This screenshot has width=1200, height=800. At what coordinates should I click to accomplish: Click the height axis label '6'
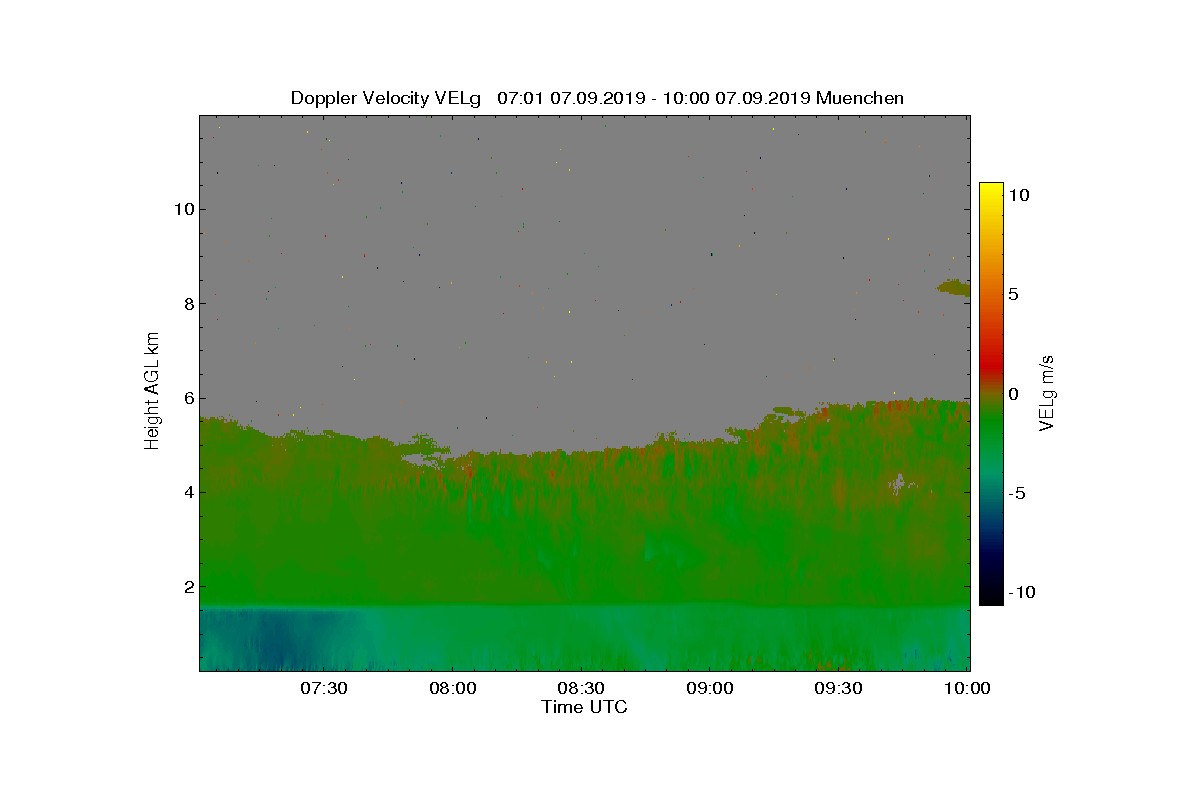(187, 398)
